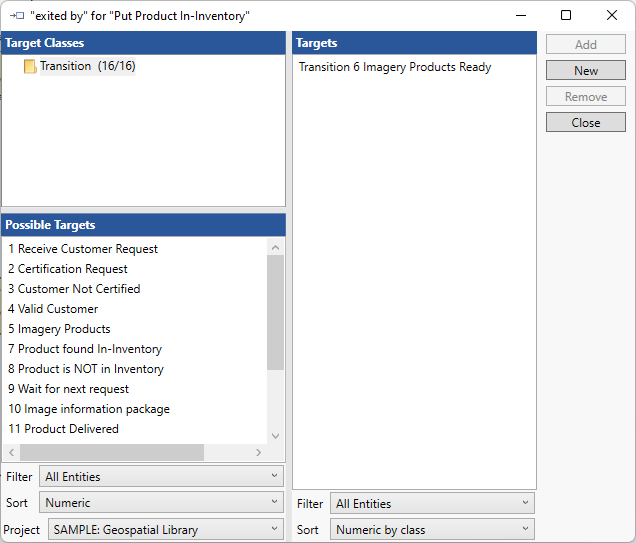Click the dialog title bar relationship icon
This screenshot has height=543, width=636.
coord(16,16)
